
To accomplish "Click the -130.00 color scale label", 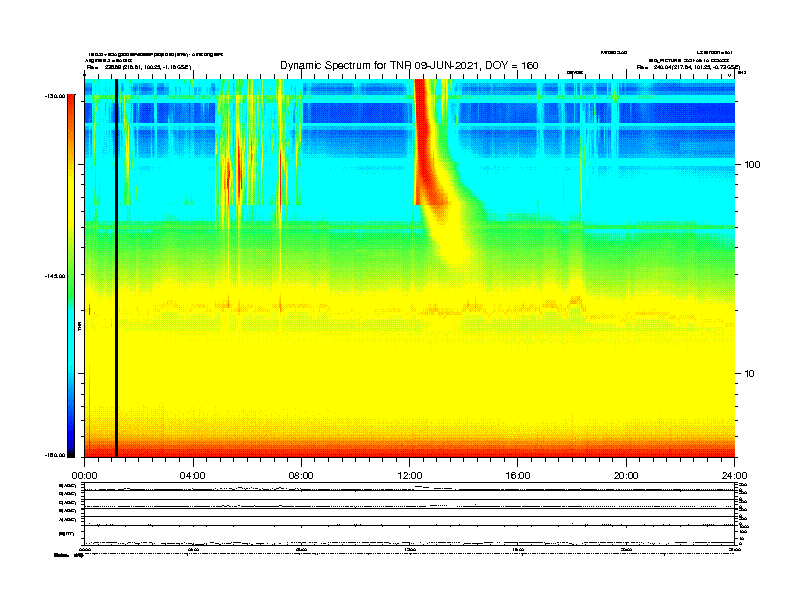I will pos(55,96).
